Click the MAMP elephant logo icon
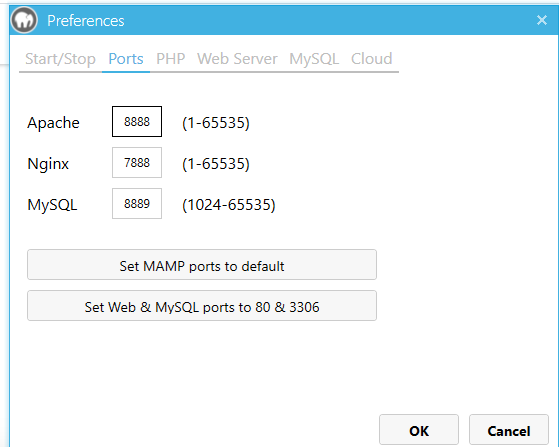Screen dimensions: 559x447 click(24, 20)
